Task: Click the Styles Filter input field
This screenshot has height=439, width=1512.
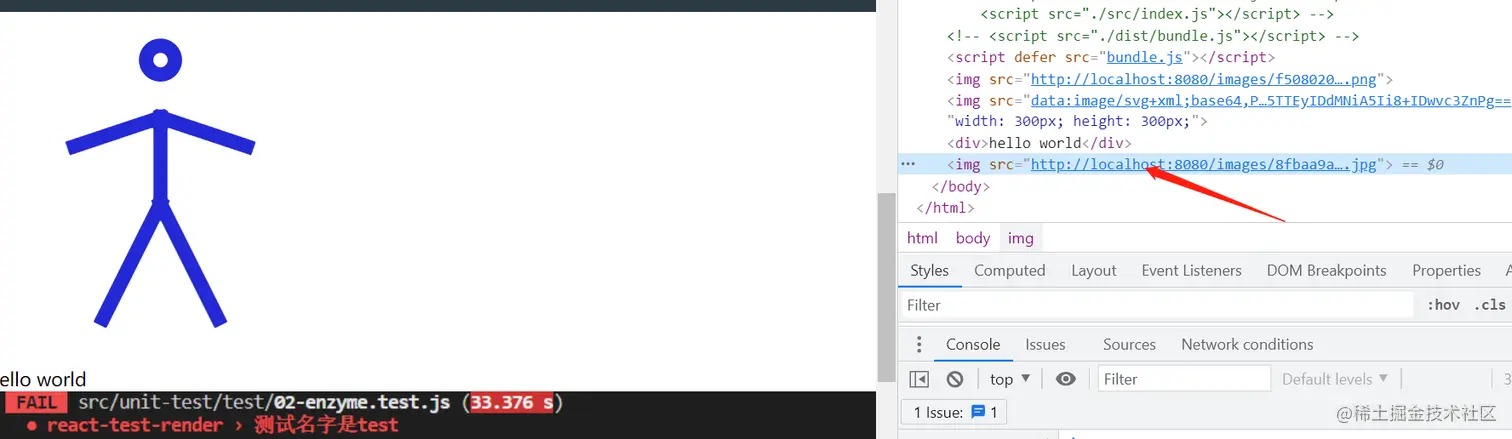Action: point(1158,305)
